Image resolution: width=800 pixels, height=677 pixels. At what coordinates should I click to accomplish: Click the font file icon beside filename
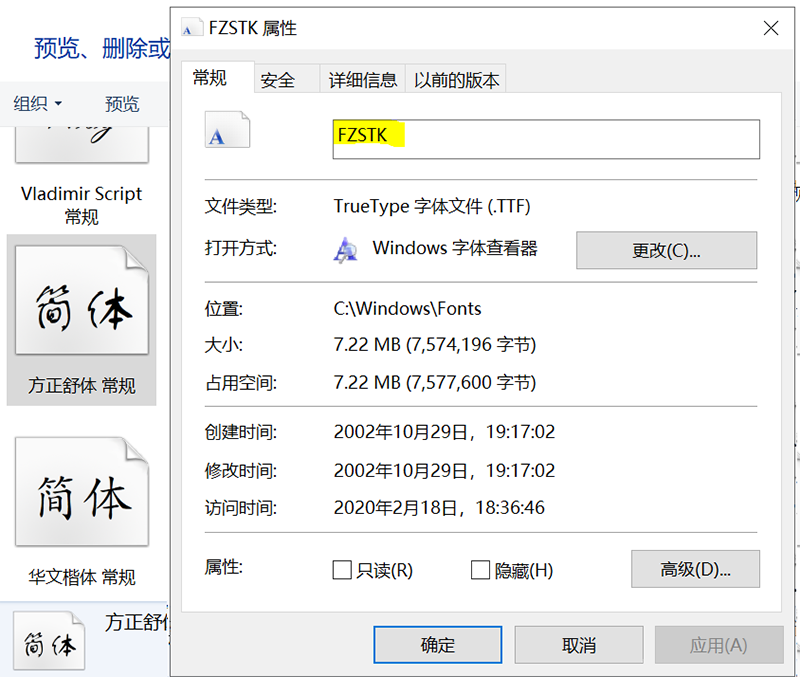click(x=228, y=130)
